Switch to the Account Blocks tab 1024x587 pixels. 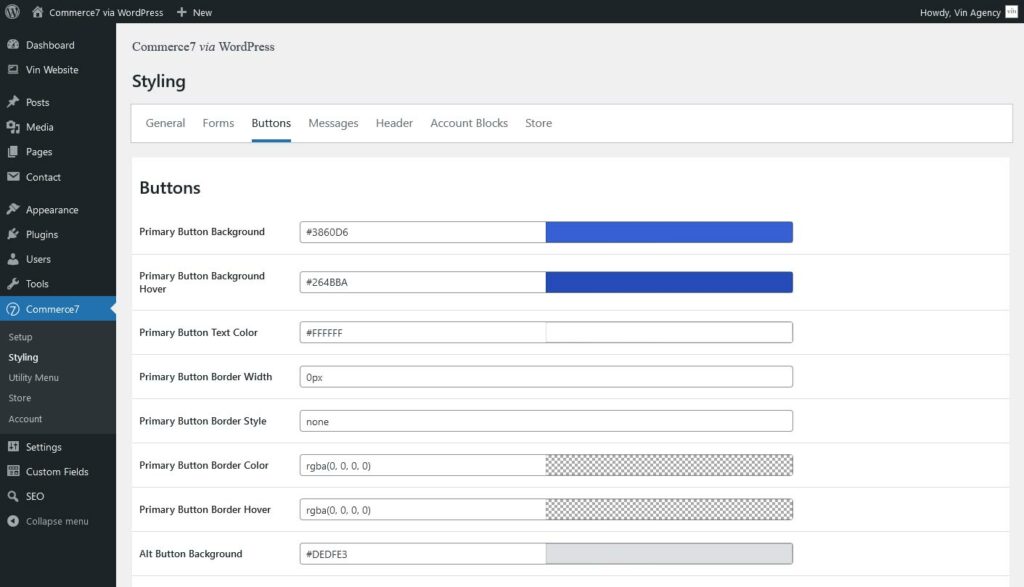(x=469, y=123)
